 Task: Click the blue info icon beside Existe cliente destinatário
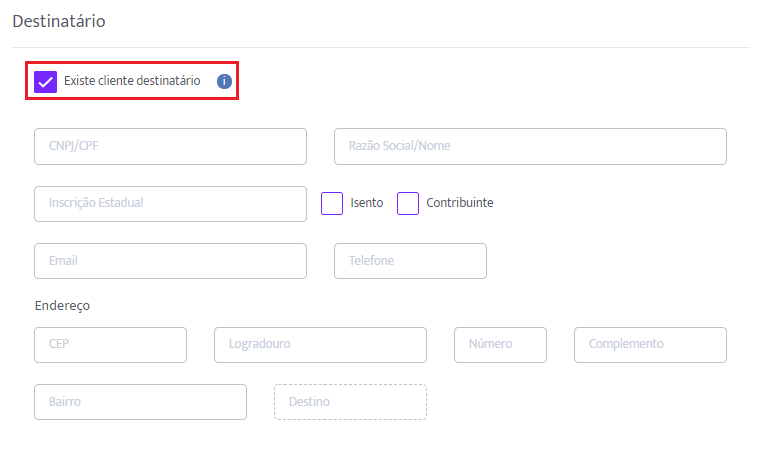224,81
